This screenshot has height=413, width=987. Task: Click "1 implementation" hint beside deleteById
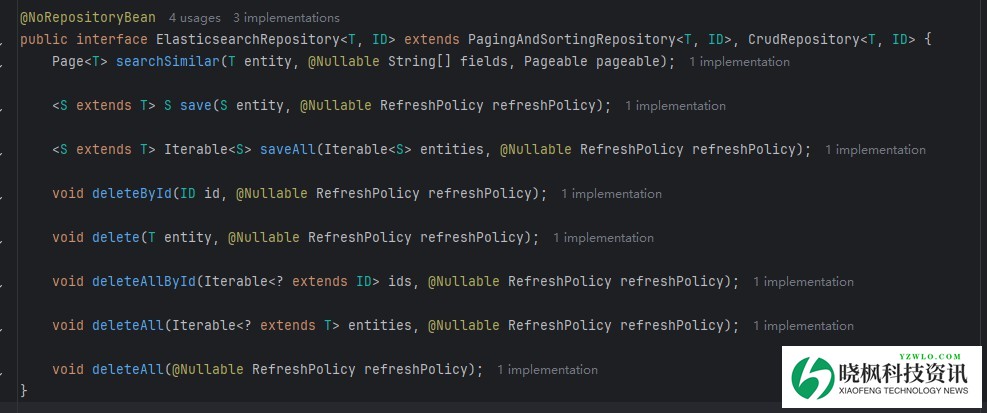point(611,194)
